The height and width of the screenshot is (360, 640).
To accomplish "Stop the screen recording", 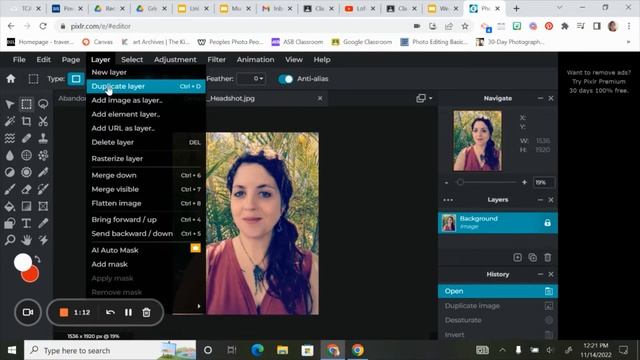I will (x=64, y=312).
